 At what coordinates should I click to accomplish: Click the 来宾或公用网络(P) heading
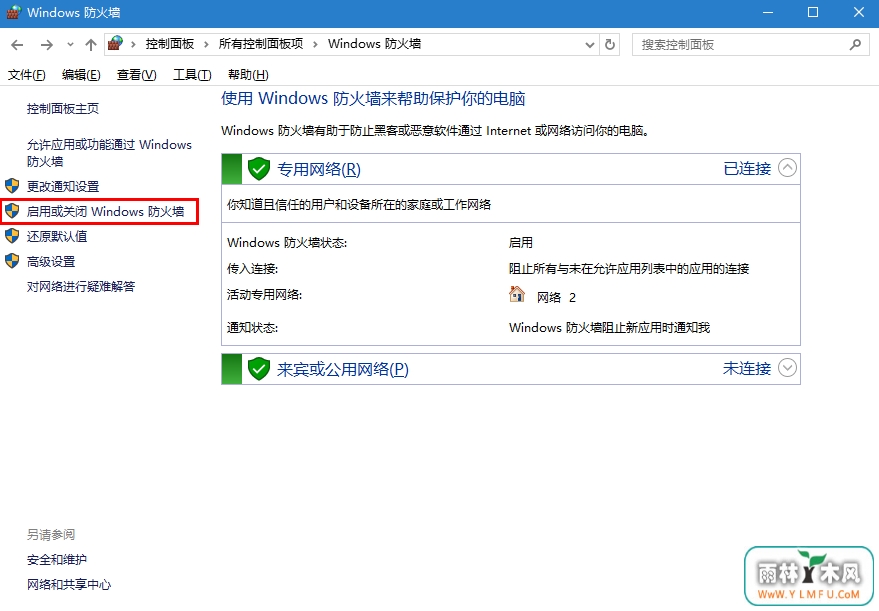pos(343,369)
